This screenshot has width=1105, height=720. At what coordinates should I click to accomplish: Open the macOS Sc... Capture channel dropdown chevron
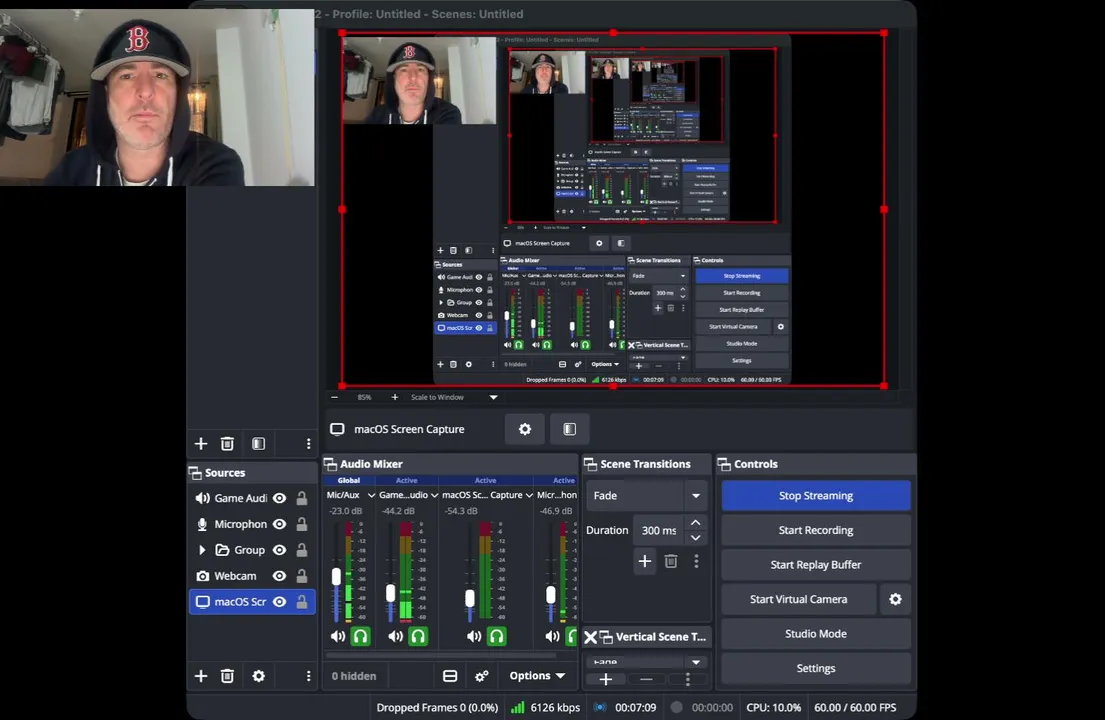529,495
